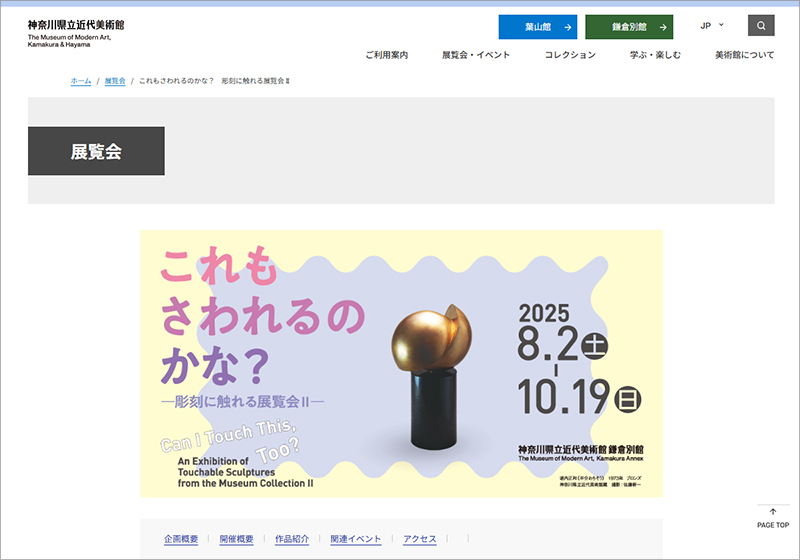Click the 展覧会 breadcrumb link
Viewport: 800px width, 560px height.
tap(115, 80)
